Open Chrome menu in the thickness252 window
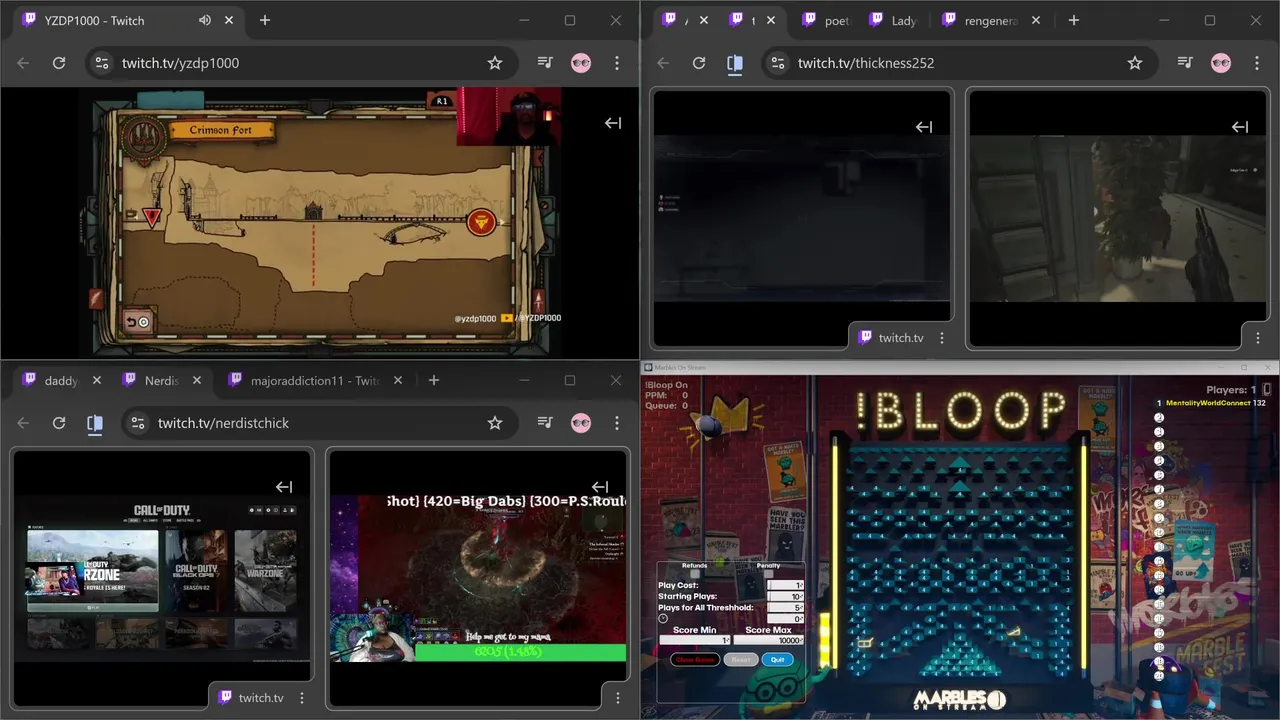This screenshot has height=720, width=1280. click(x=1257, y=63)
